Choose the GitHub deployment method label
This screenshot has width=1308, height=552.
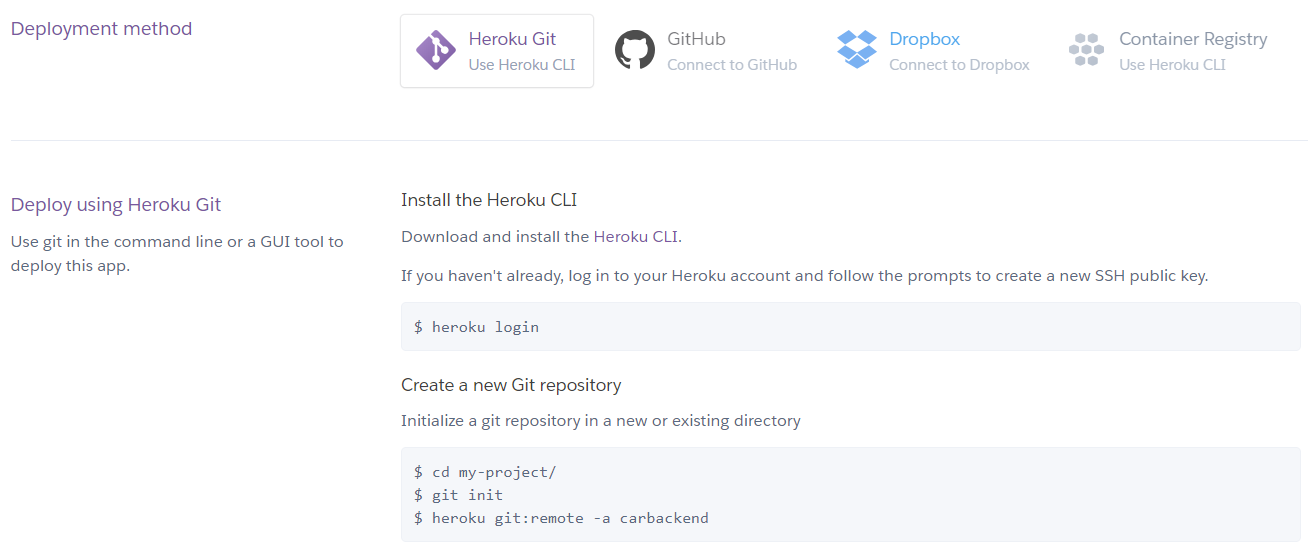click(x=697, y=39)
